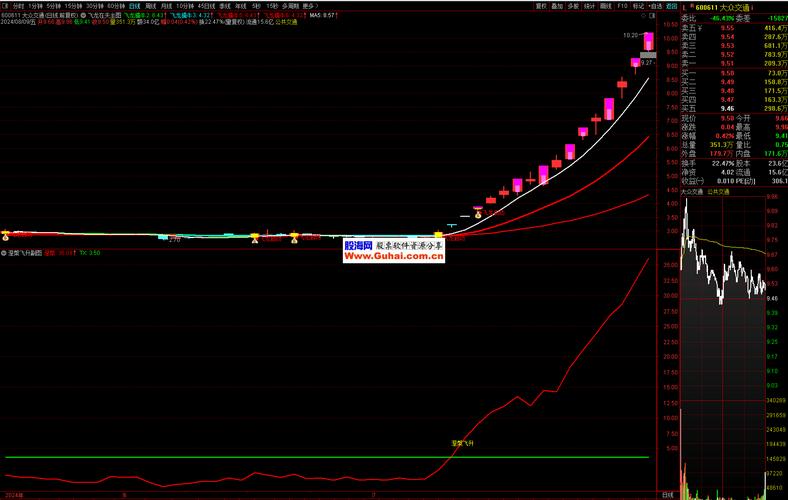Select the 10分钟 period tab
Image resolution: width=788 pixels, height=500 pixels.
pos(185,6)
